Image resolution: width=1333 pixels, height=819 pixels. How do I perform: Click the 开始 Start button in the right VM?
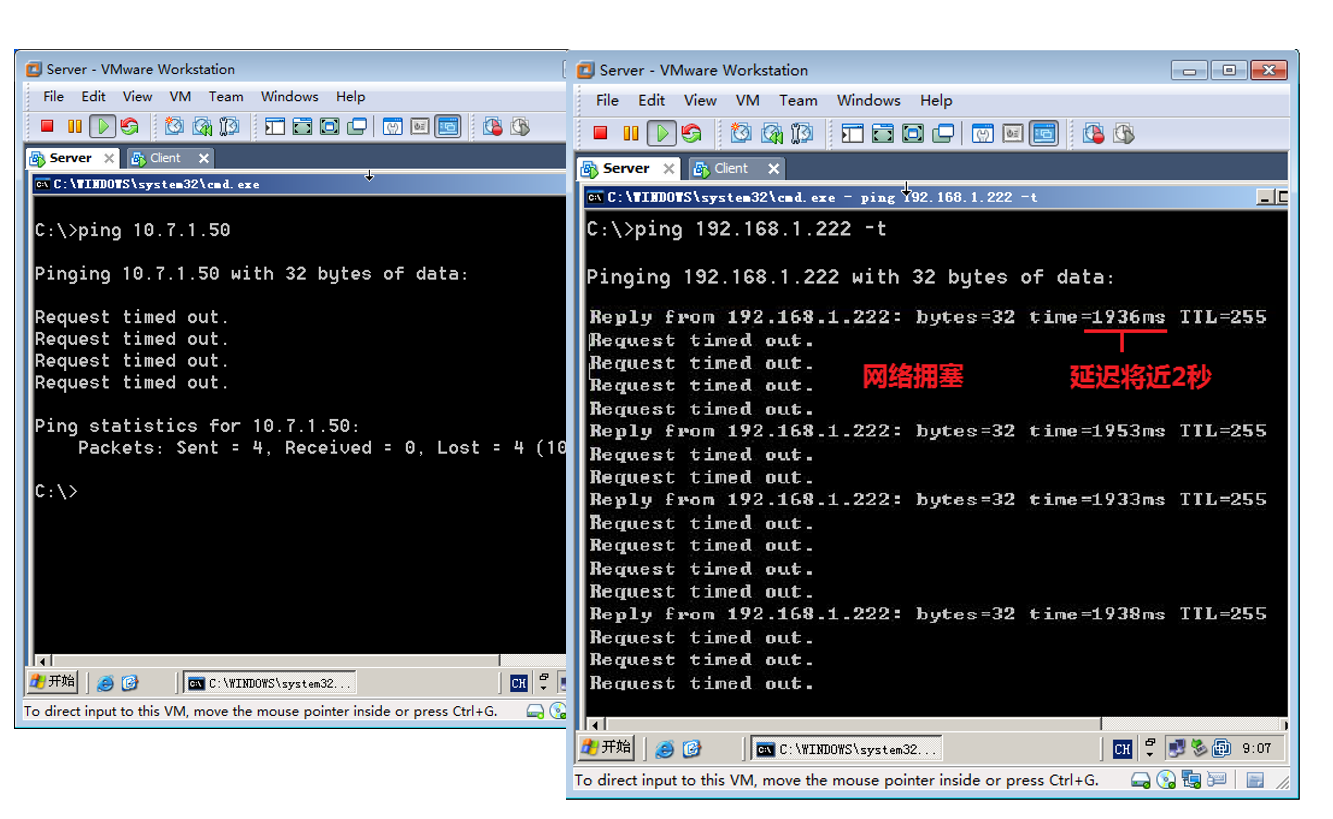[607, 747]
